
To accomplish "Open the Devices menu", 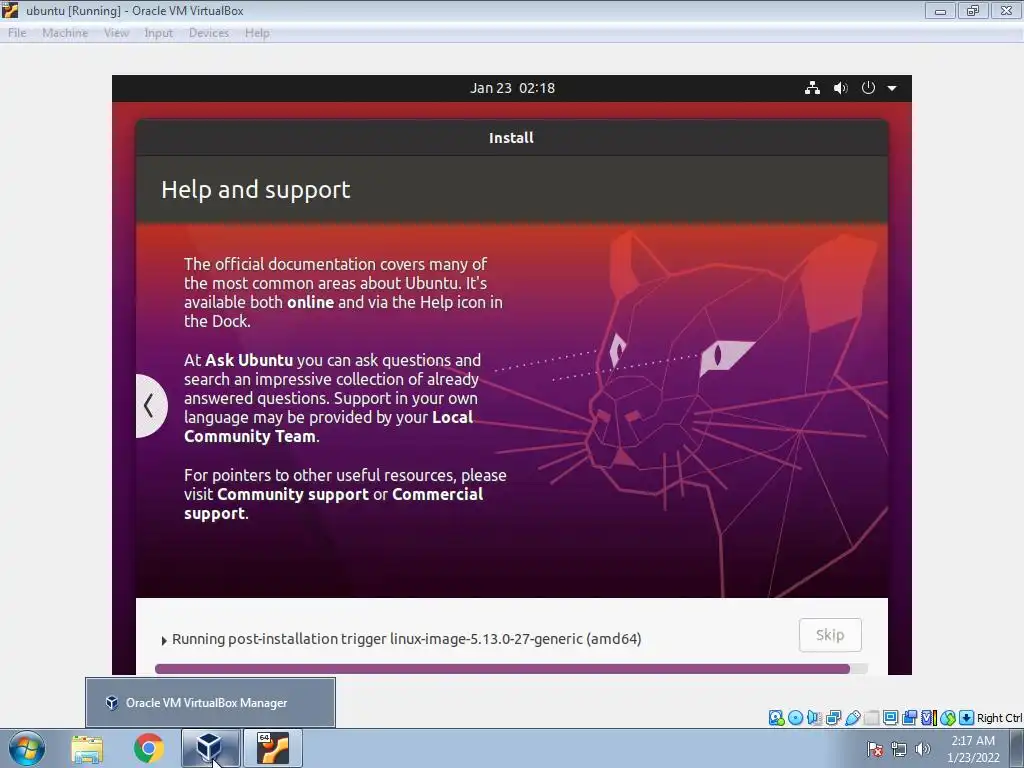I will coord(209,33).
